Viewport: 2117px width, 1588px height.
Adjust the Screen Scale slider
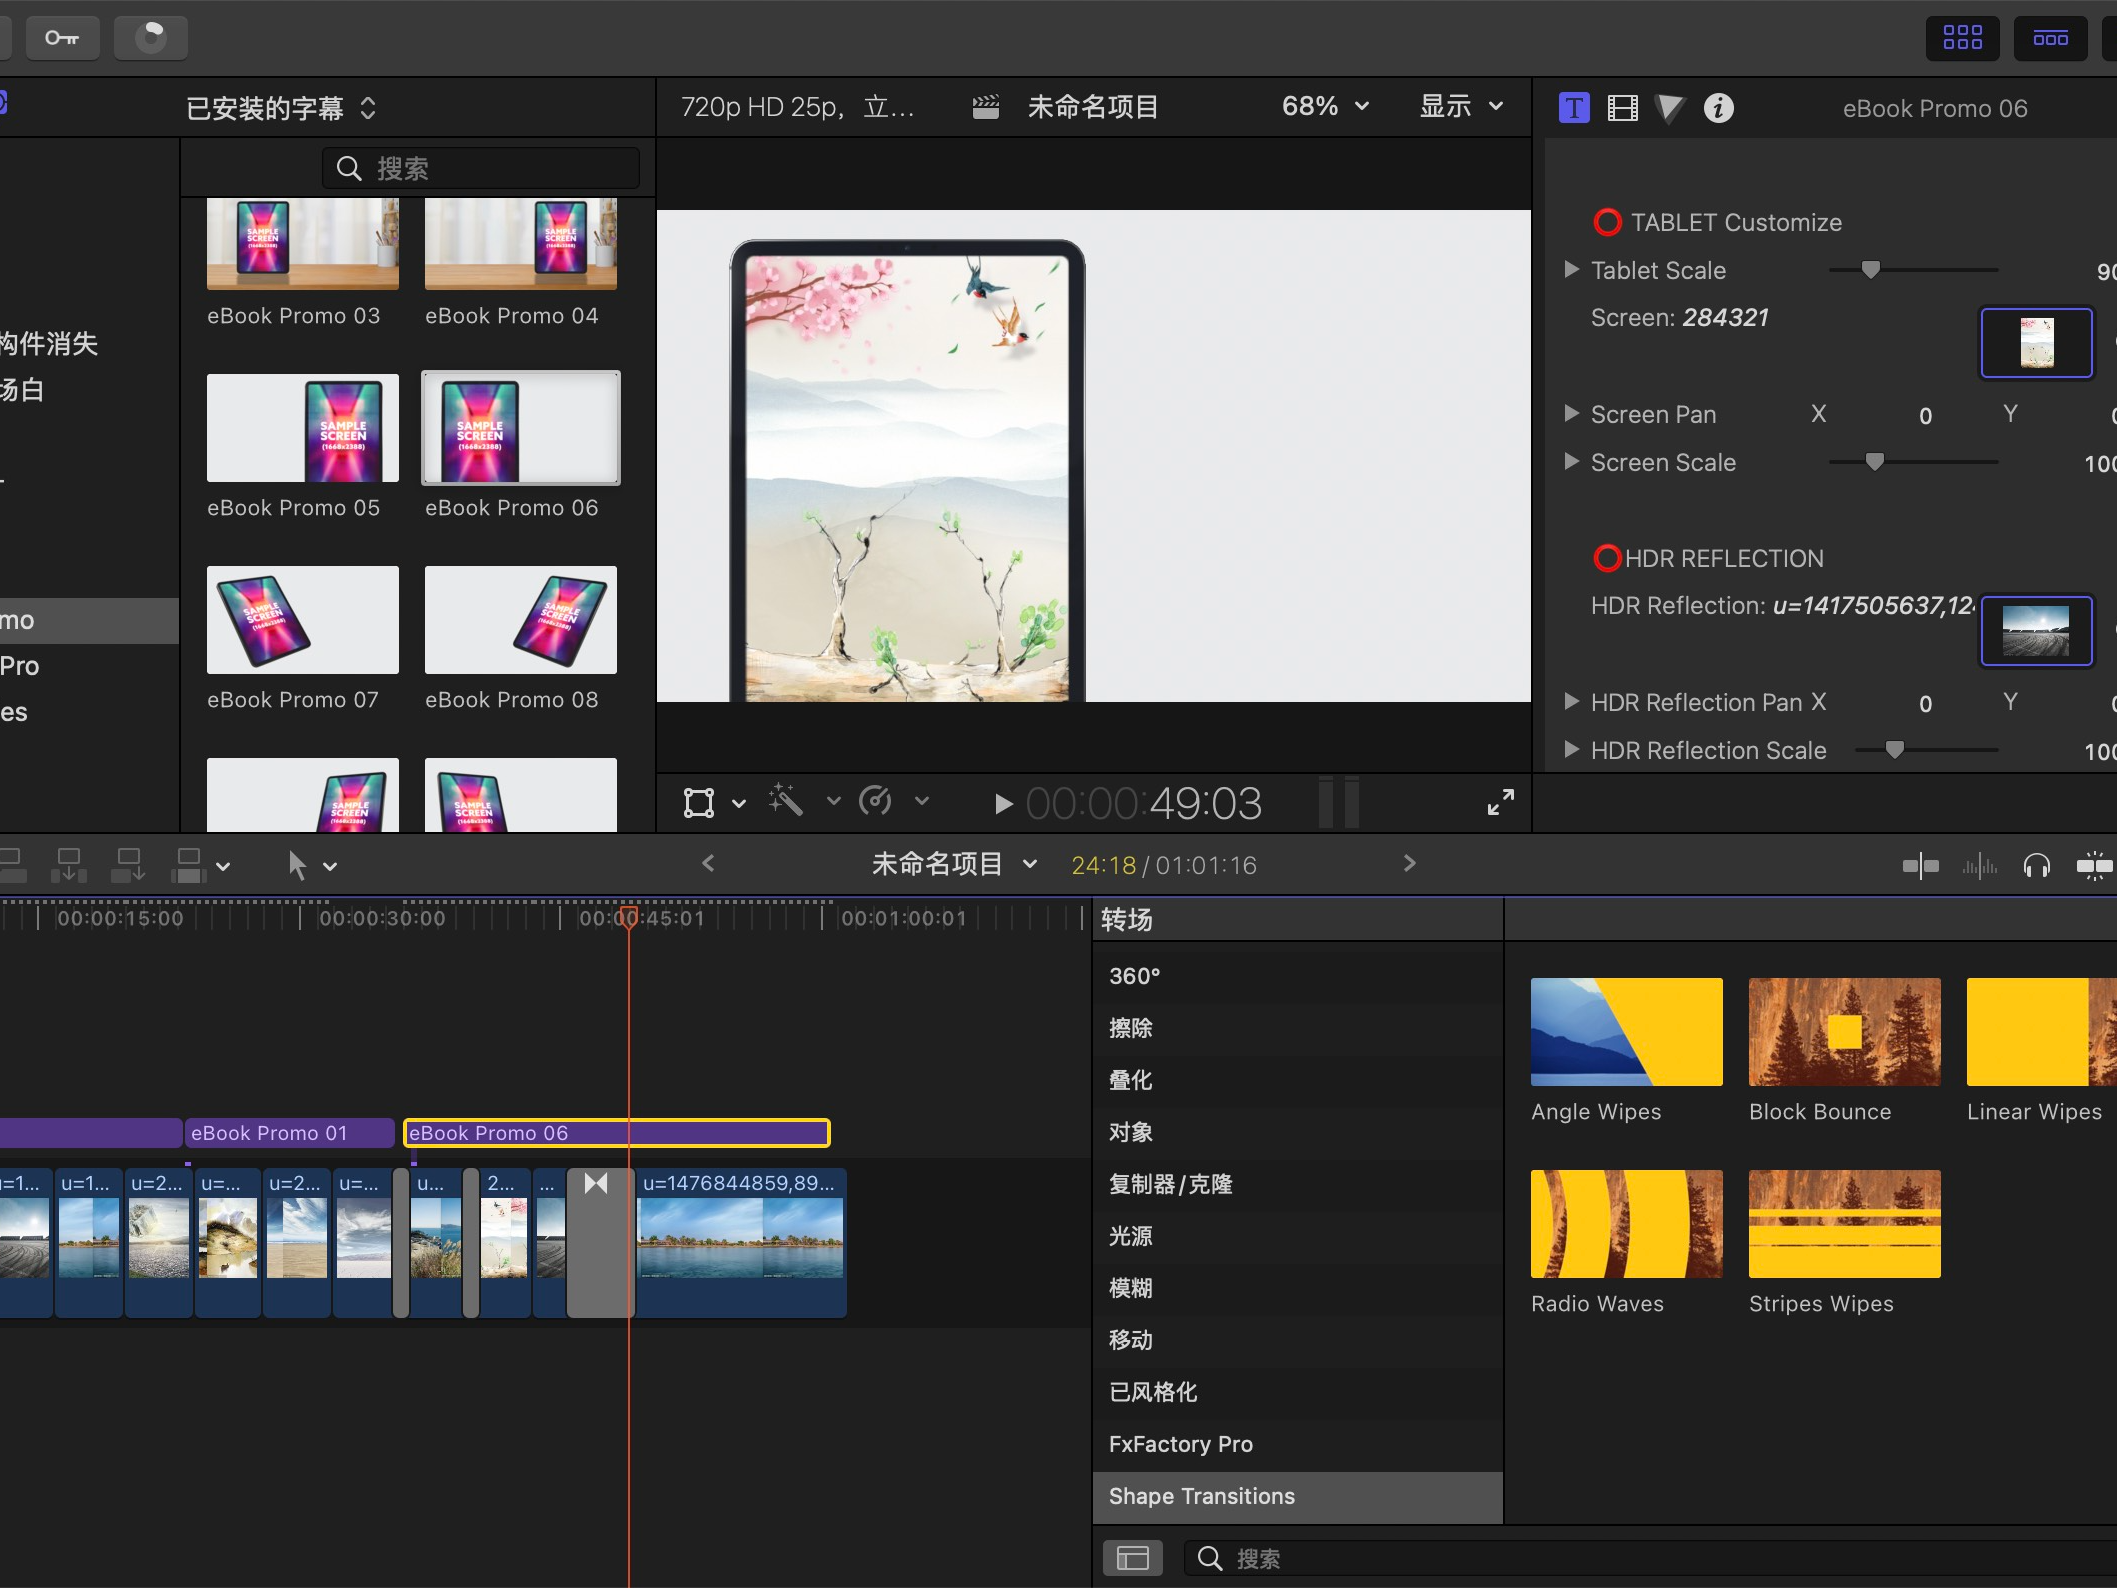click(x=1875, y=461)
